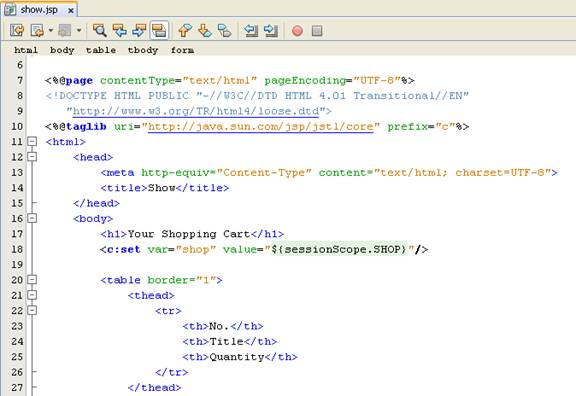Close the show.jsp tab
The height and width of the screenshot is (396, 576).
(71, 11)
